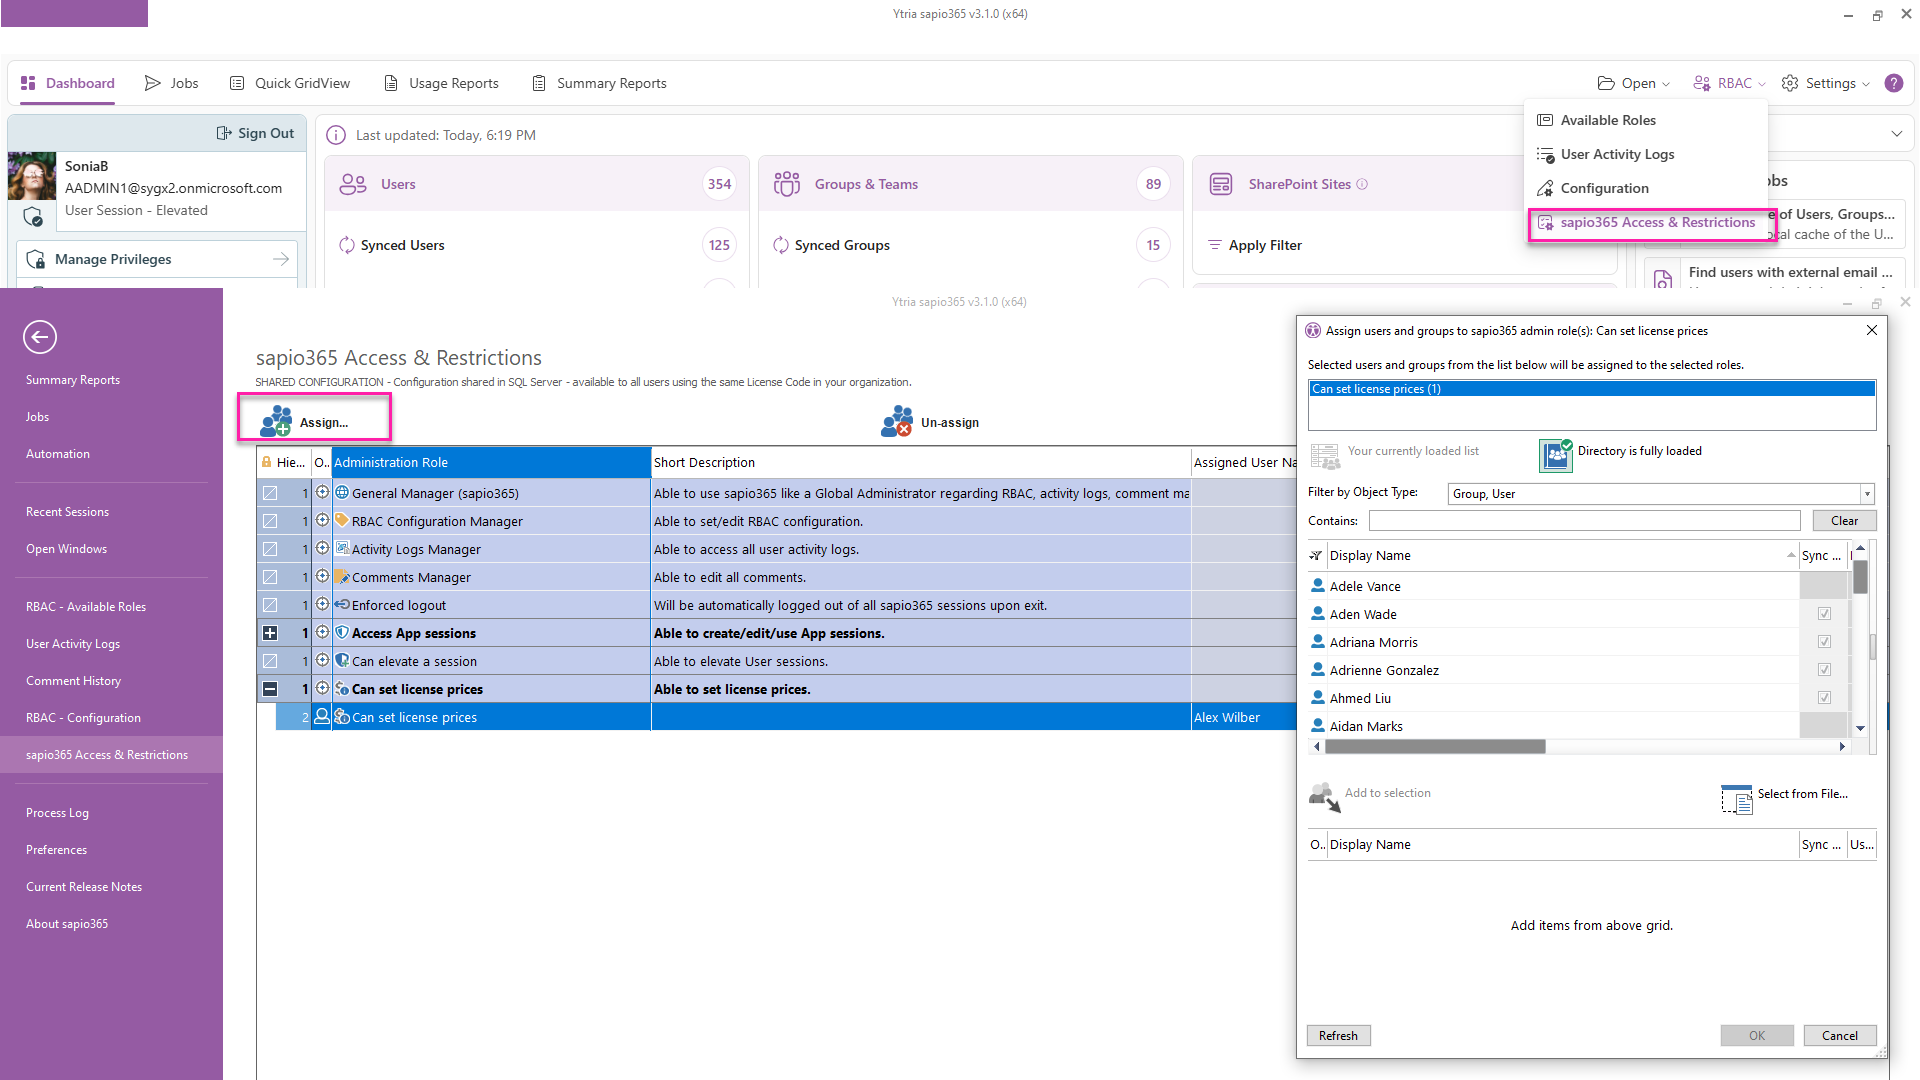Open the Filter by Object Type dropdown

1866,494
